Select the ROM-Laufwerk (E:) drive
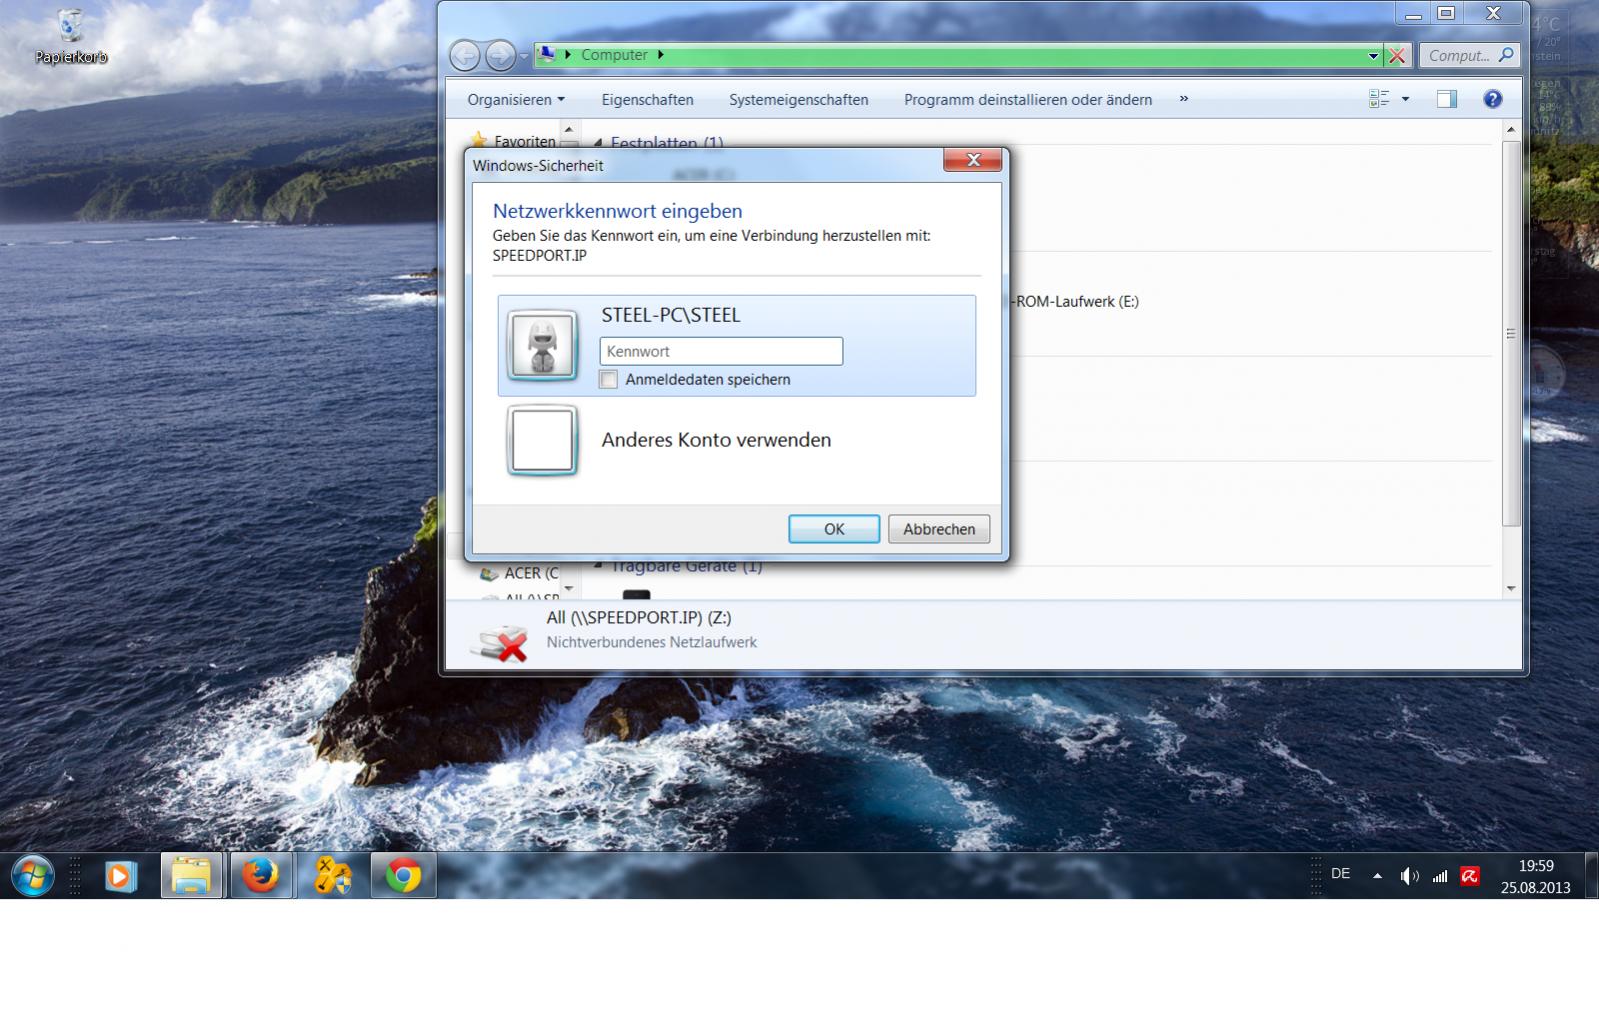This screenshot has height=1036, width=1599. [x=1076, y=301]
